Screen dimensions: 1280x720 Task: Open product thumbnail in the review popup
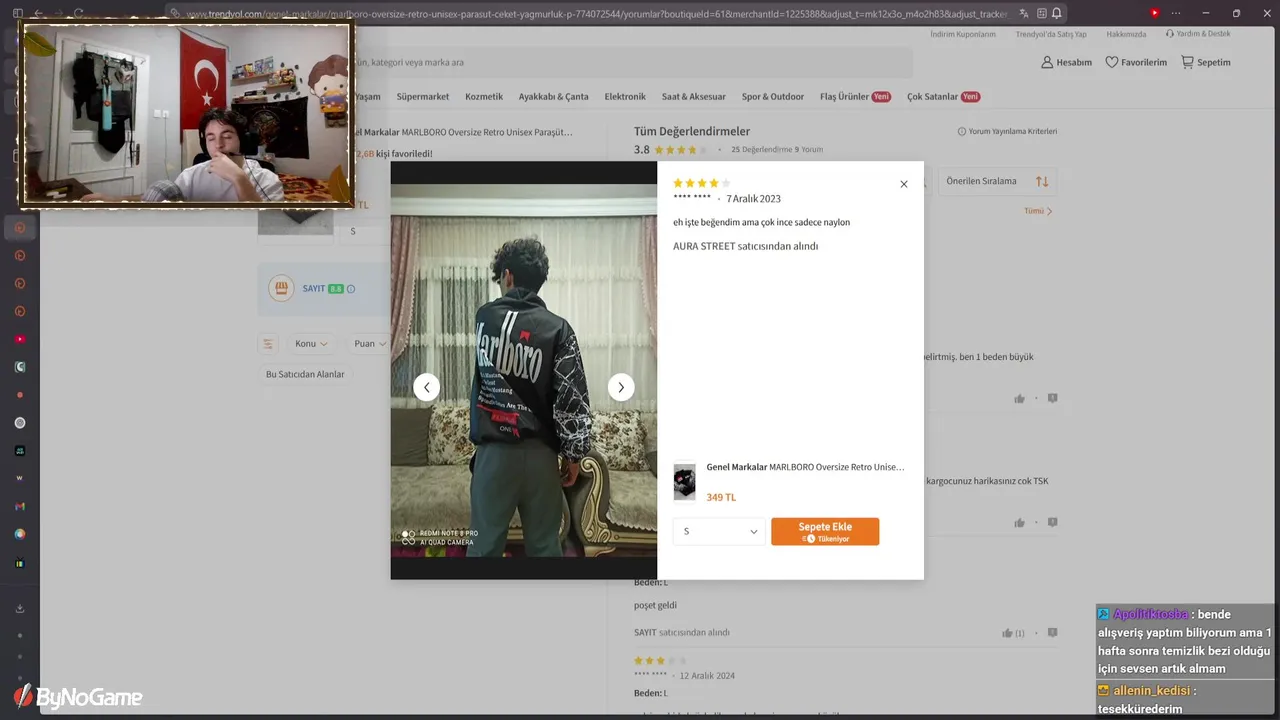pos(684,482)
